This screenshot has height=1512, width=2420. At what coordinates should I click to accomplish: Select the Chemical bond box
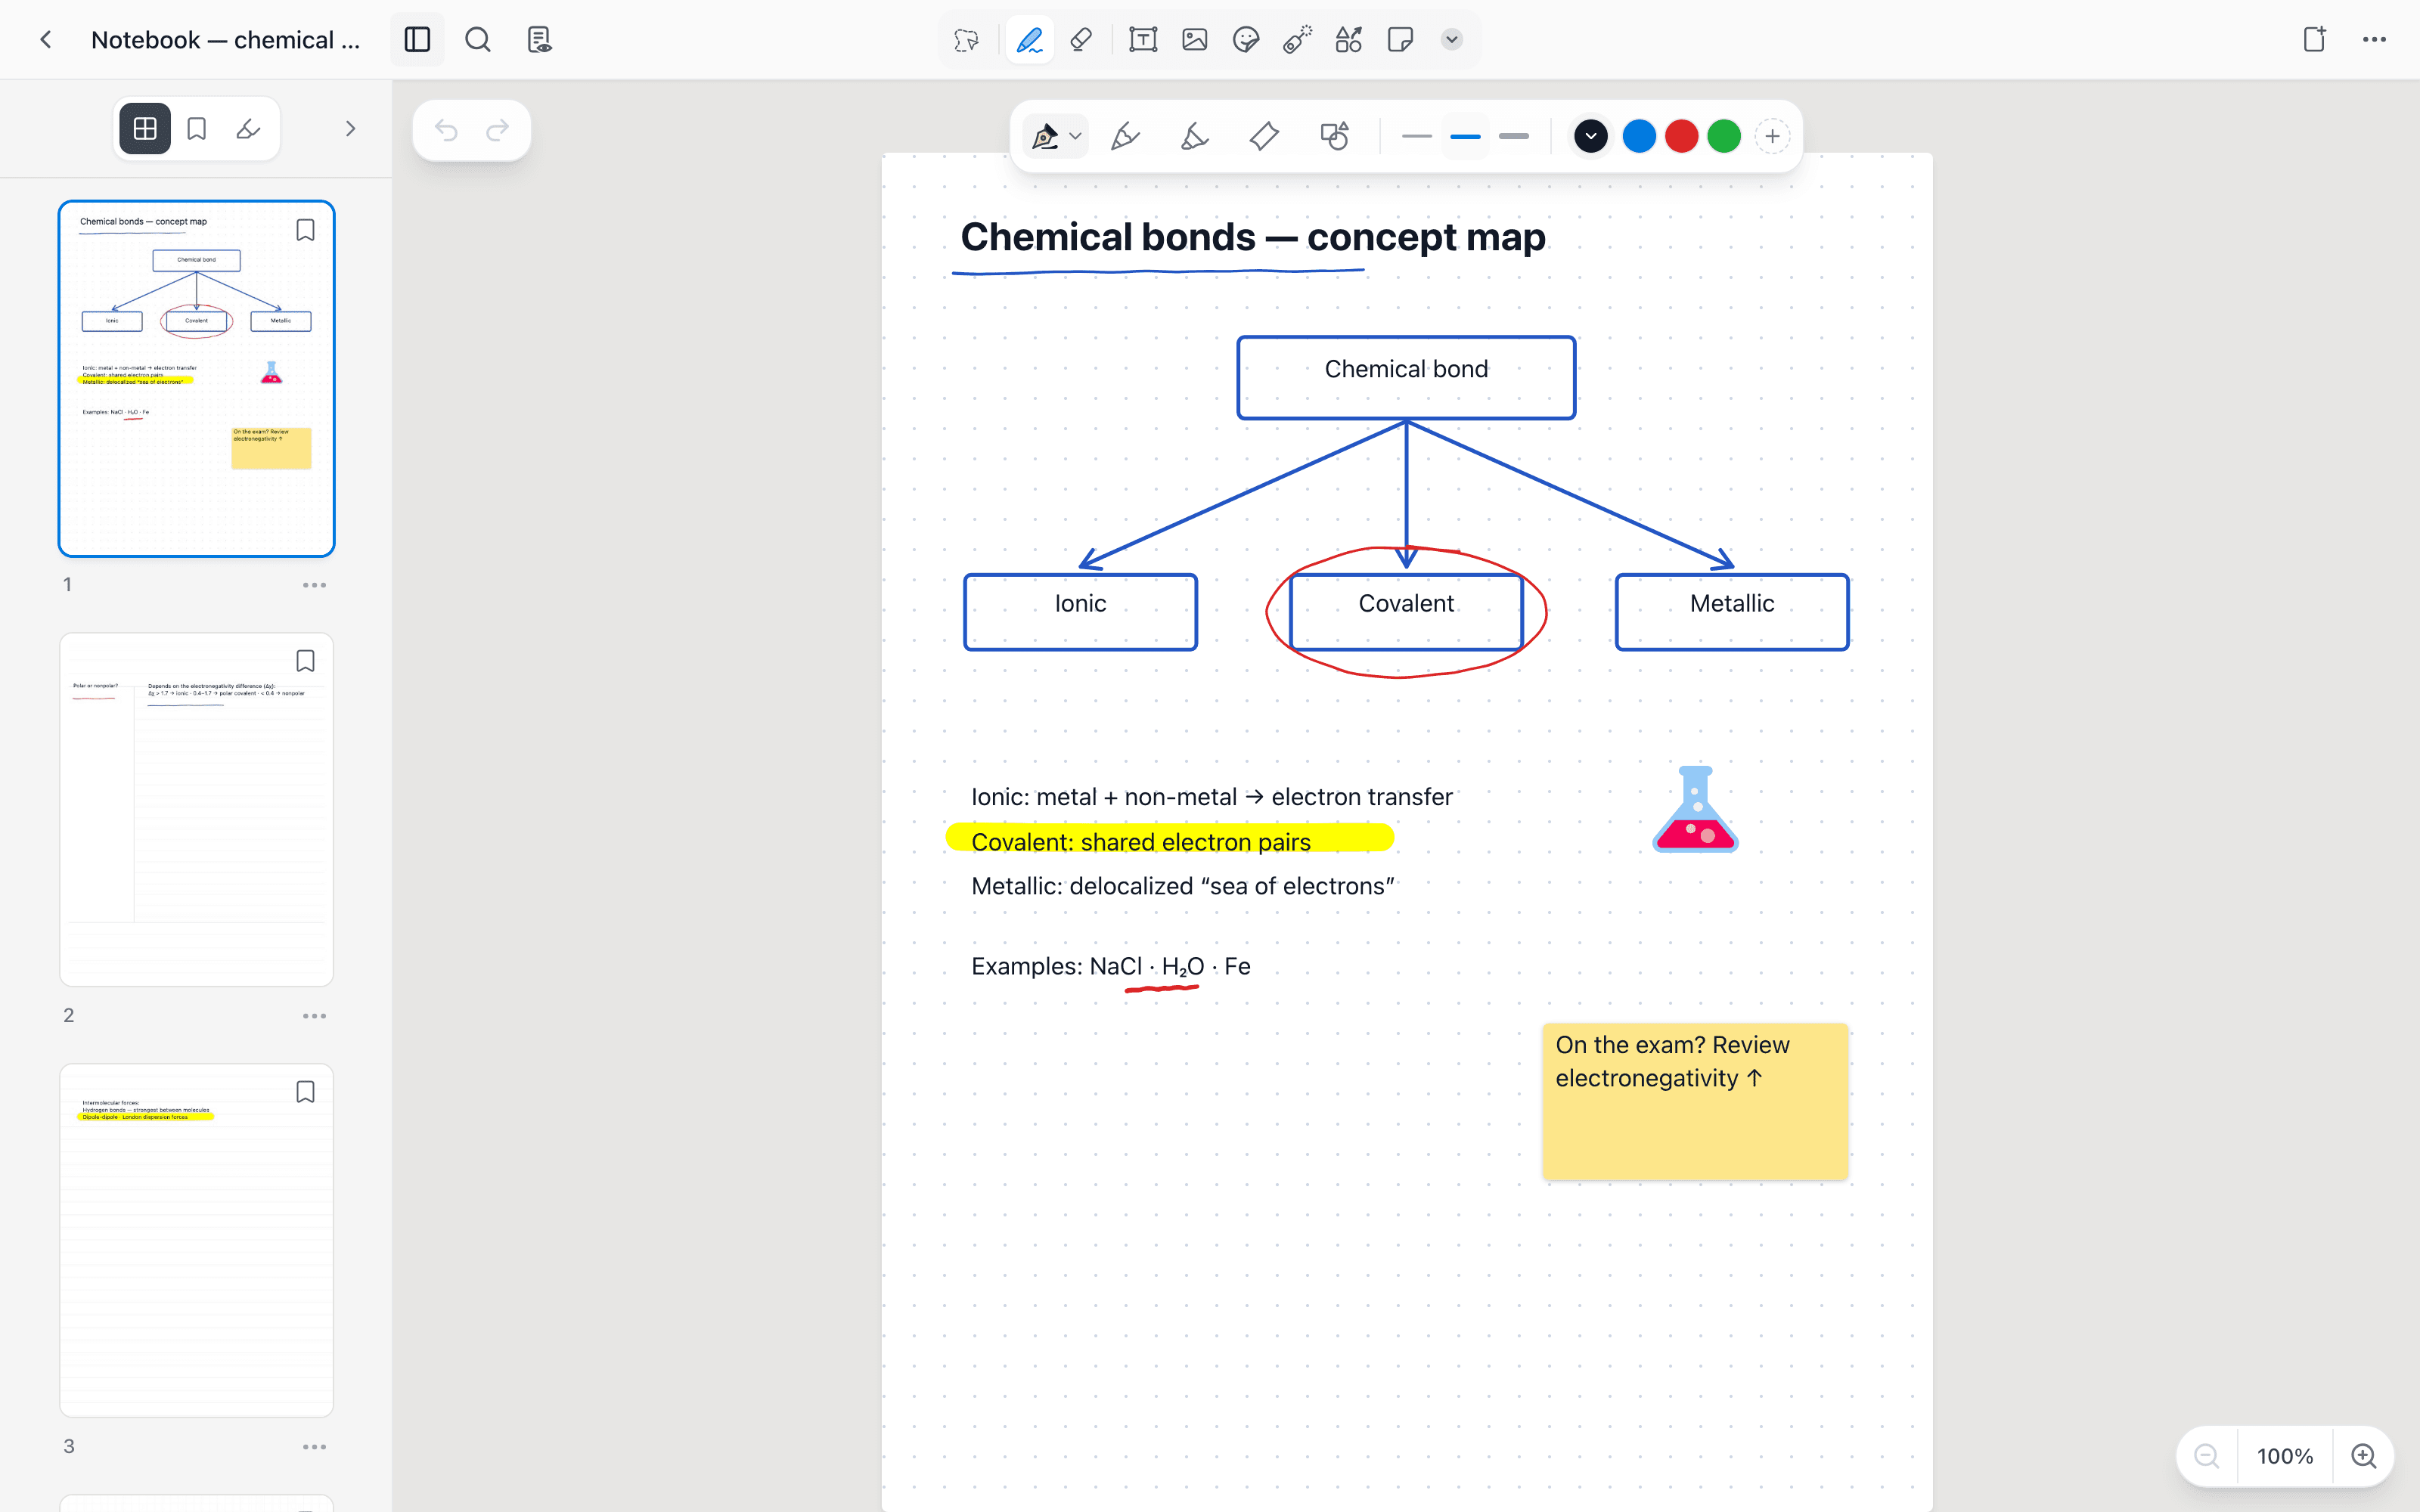pyautogui.click(x=1406, y=378)
